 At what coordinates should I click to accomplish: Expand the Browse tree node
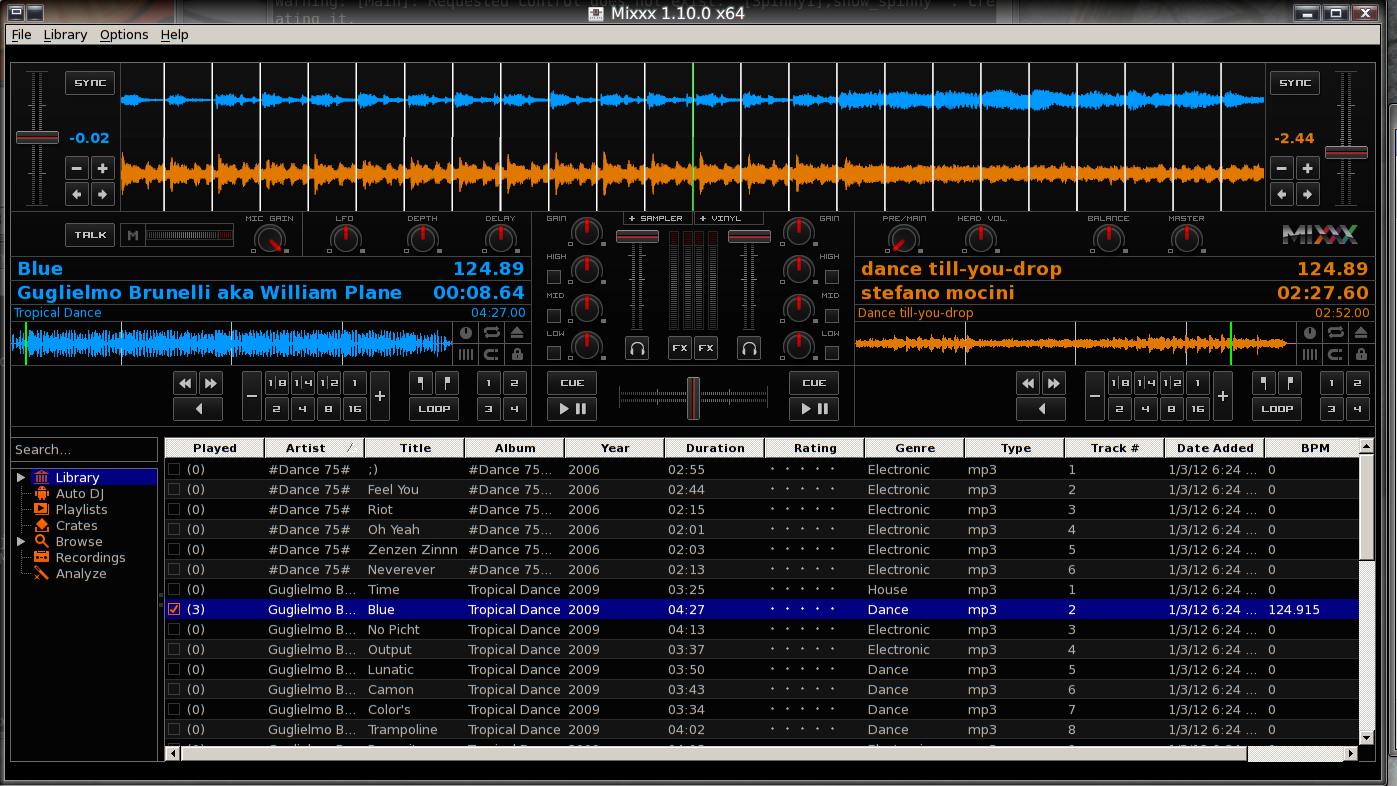pyautogui.click(x=21, y=542)
